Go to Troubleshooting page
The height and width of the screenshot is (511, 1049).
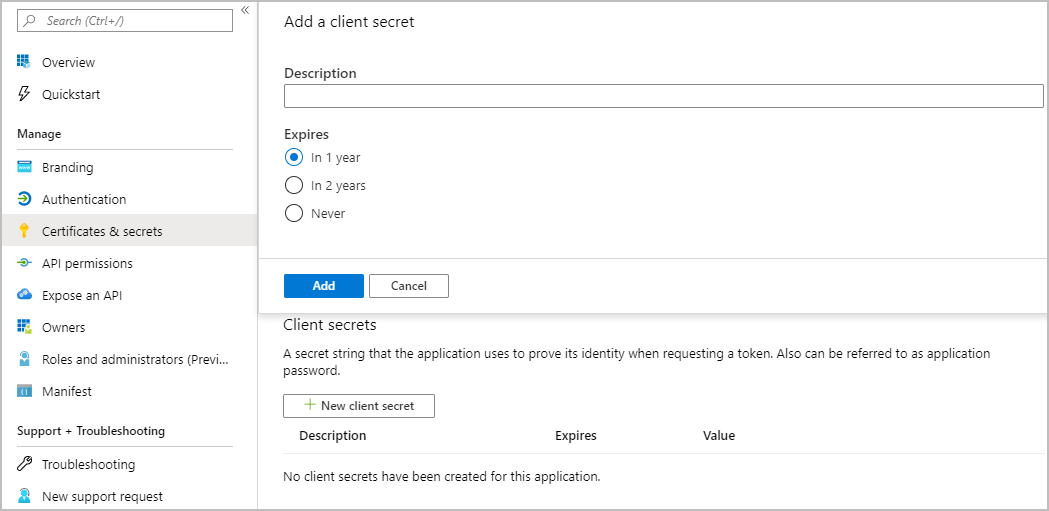88,464
